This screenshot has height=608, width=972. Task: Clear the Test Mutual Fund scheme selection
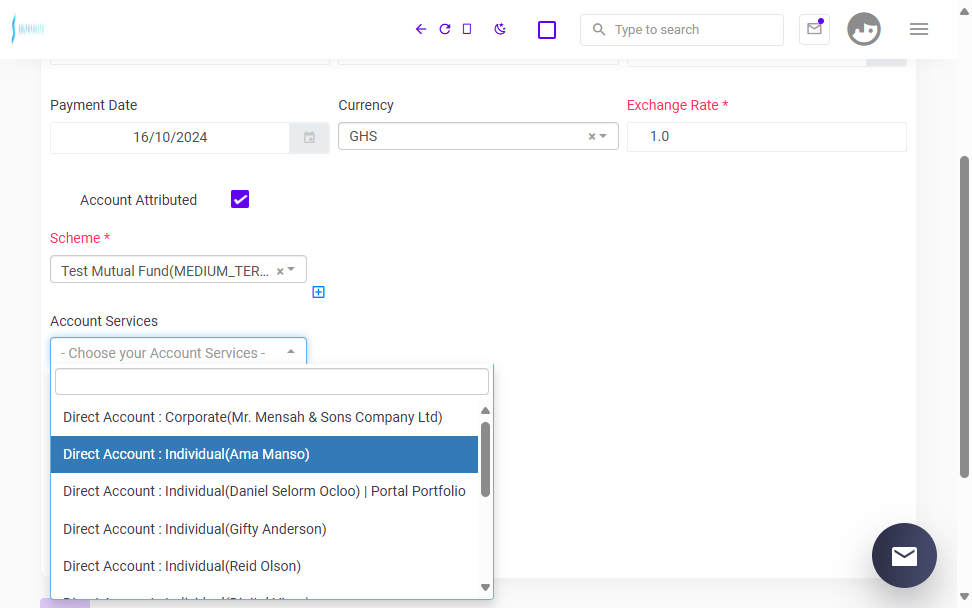[x=280, y=271]
